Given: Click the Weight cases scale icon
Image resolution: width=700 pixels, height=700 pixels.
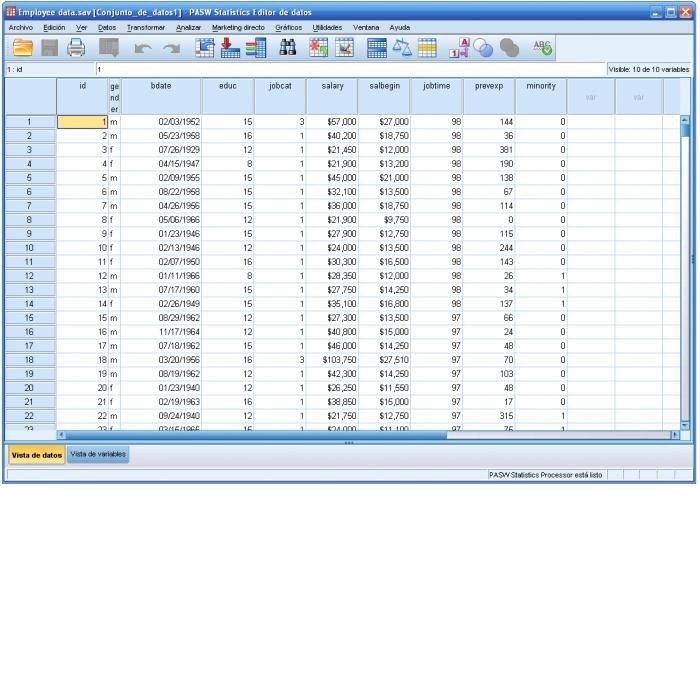Looking at the screenshot, I should pos(402,47).
